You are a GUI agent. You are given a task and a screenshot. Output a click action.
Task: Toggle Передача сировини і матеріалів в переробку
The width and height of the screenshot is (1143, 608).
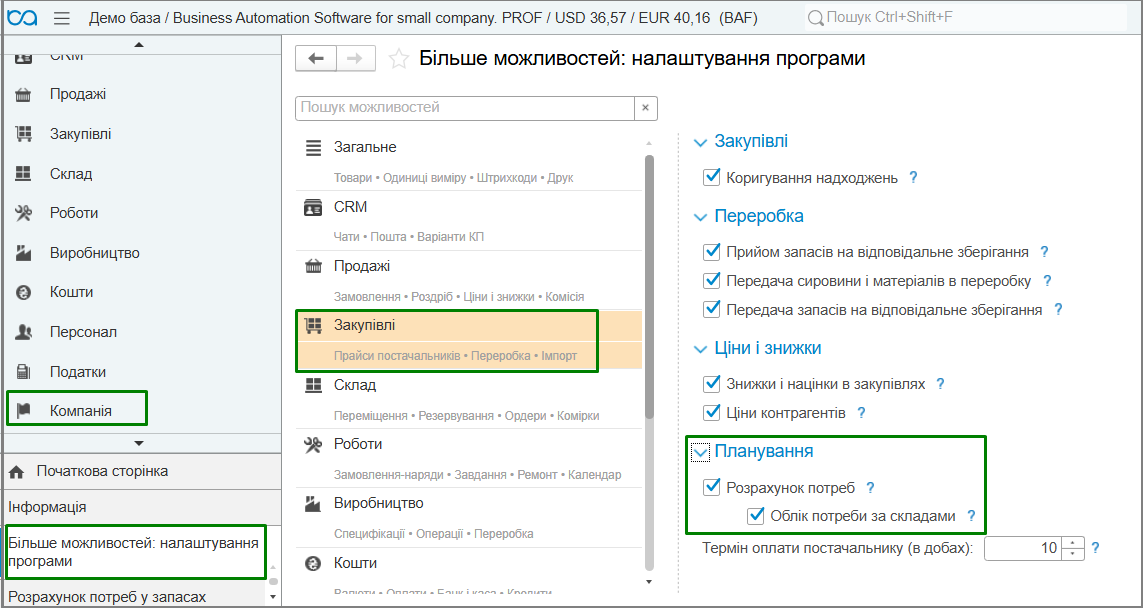coord(711,281)
